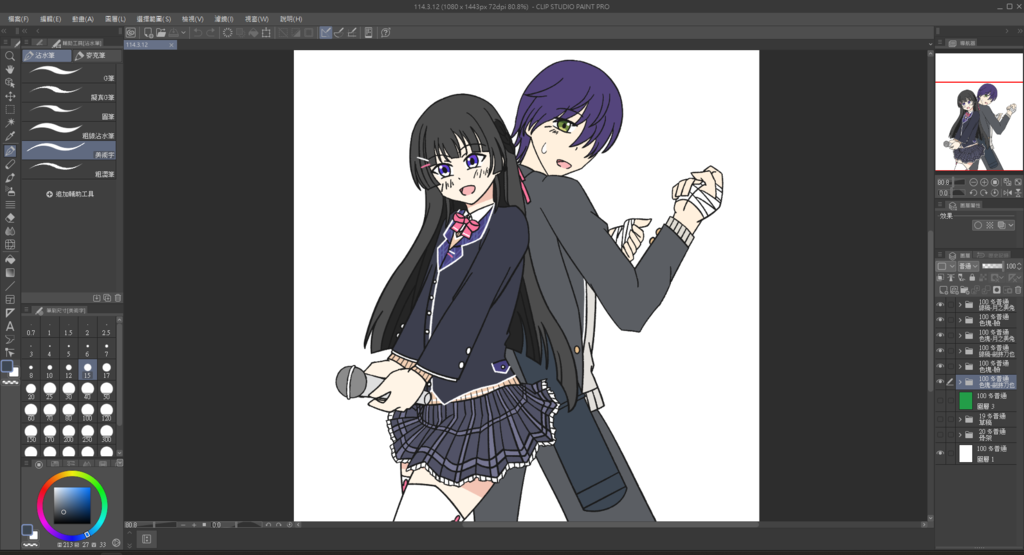Select the main drawing color swatch in toolbar
Image resolution: width=1024 pixels, height=555 pixels.
pyautogui.click(x=7, y=366)
